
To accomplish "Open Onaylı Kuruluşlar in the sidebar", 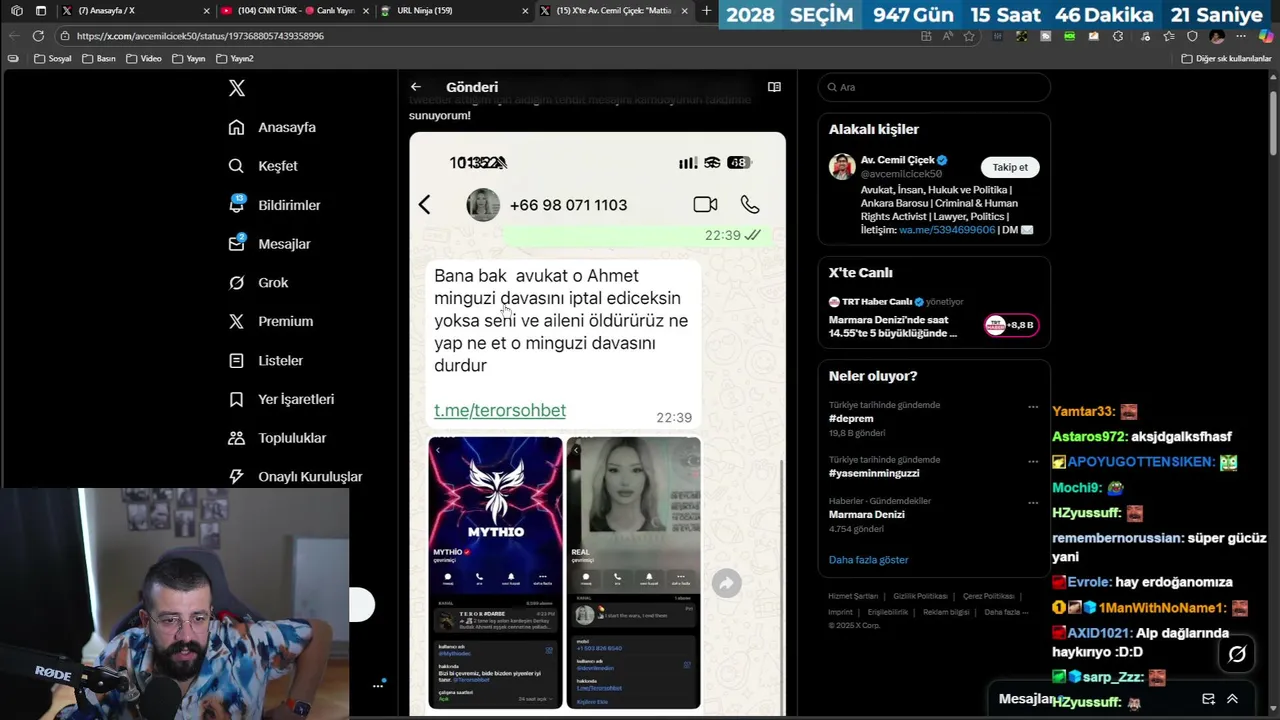I will [295, 477].
